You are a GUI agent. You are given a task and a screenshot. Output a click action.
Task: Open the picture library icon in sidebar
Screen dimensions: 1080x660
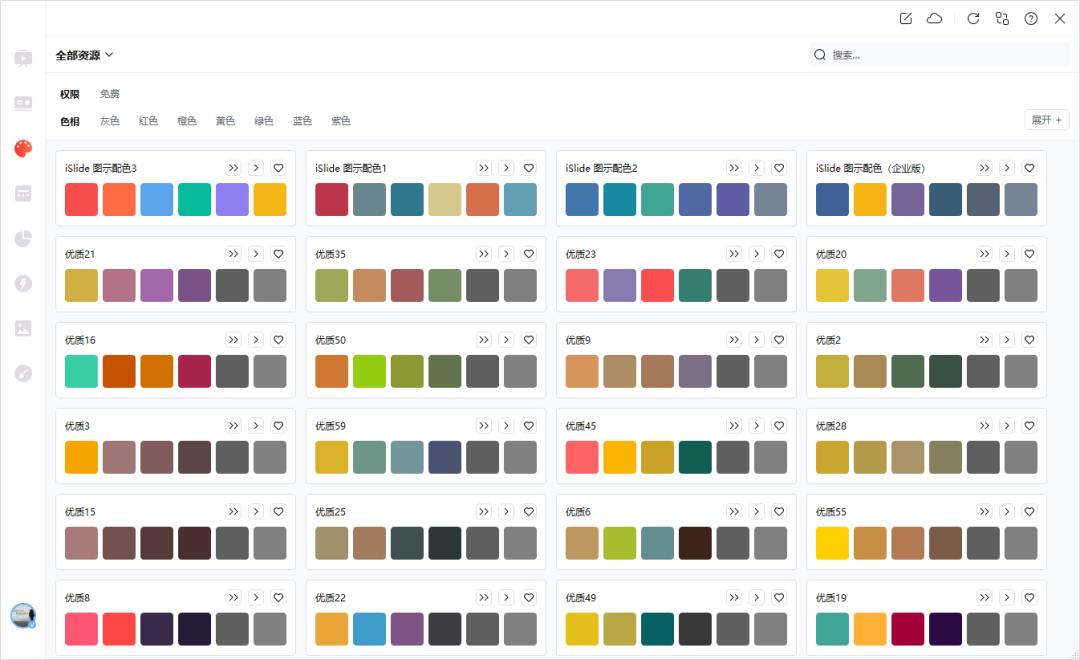click(x=23, y=328)
